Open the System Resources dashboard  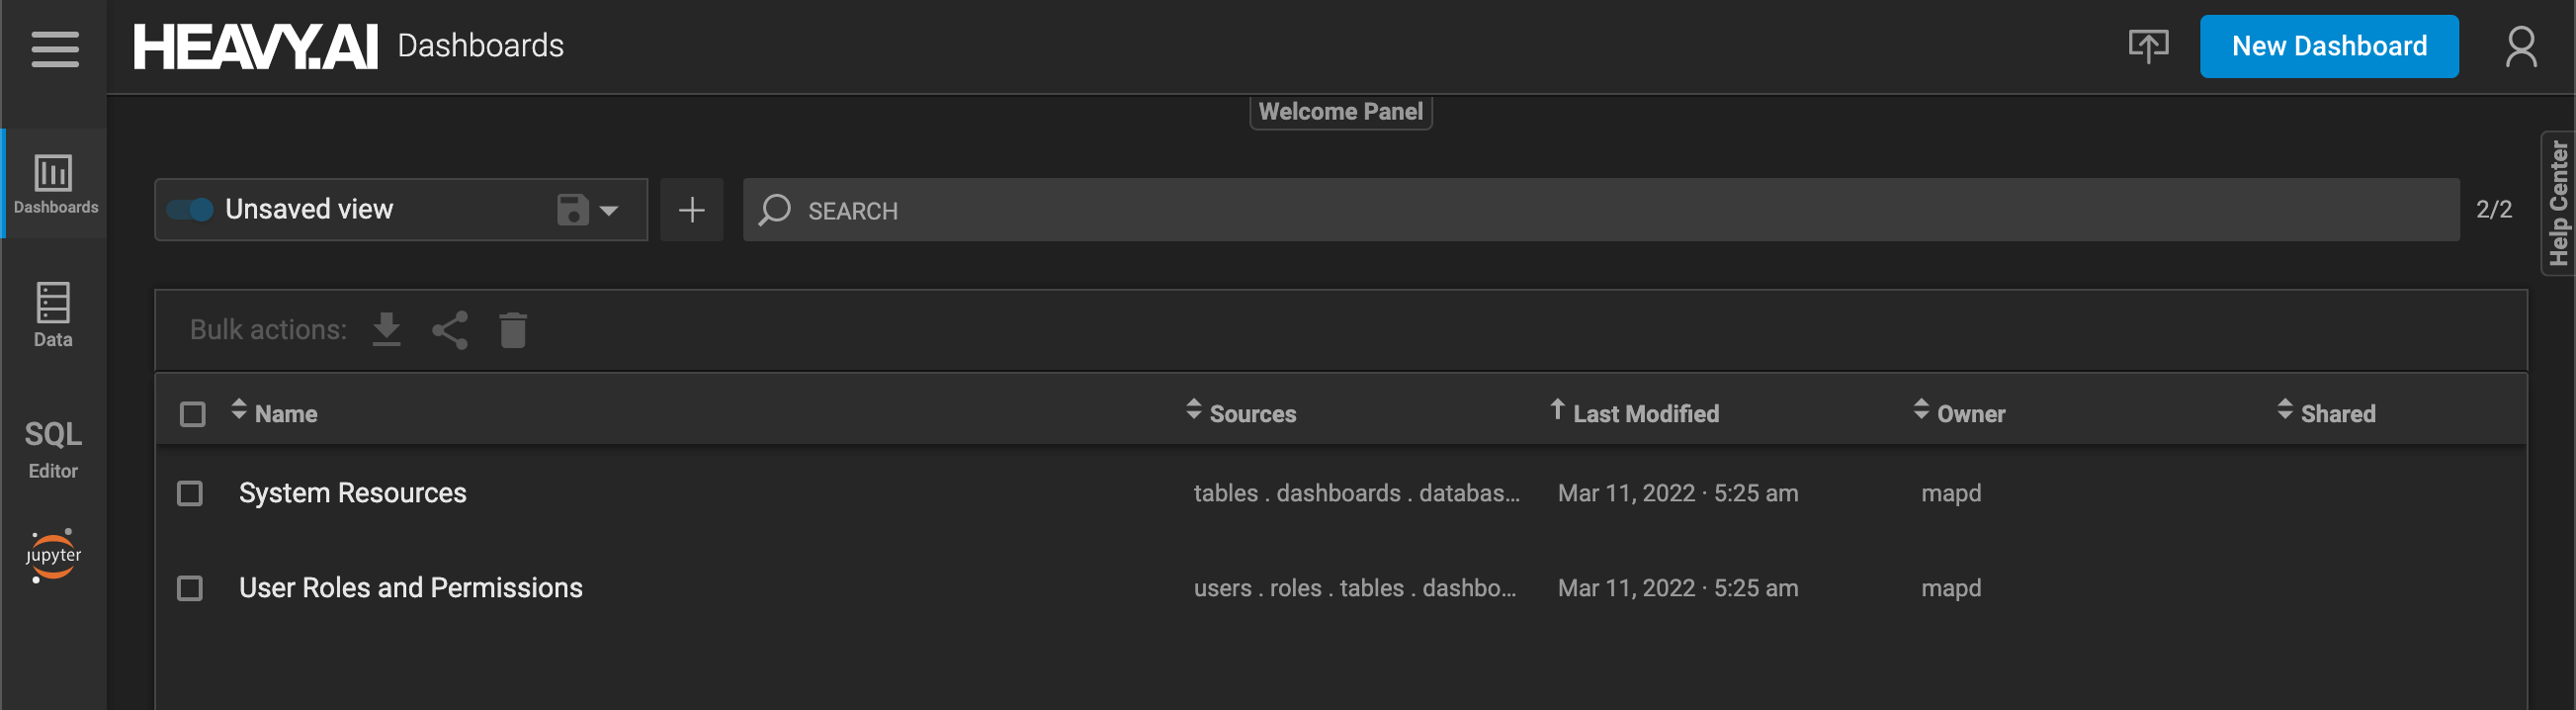352,493
